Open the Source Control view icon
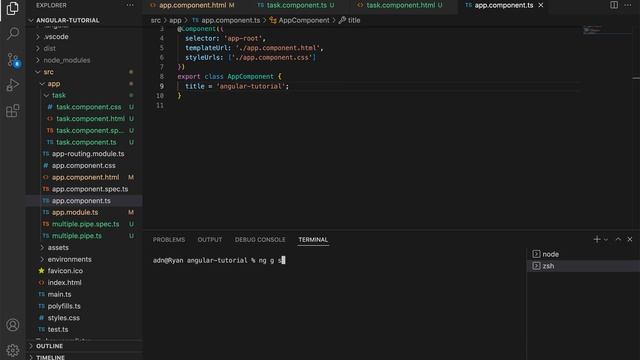The width and height of the screenshot is (640, 360). (13, 60)
